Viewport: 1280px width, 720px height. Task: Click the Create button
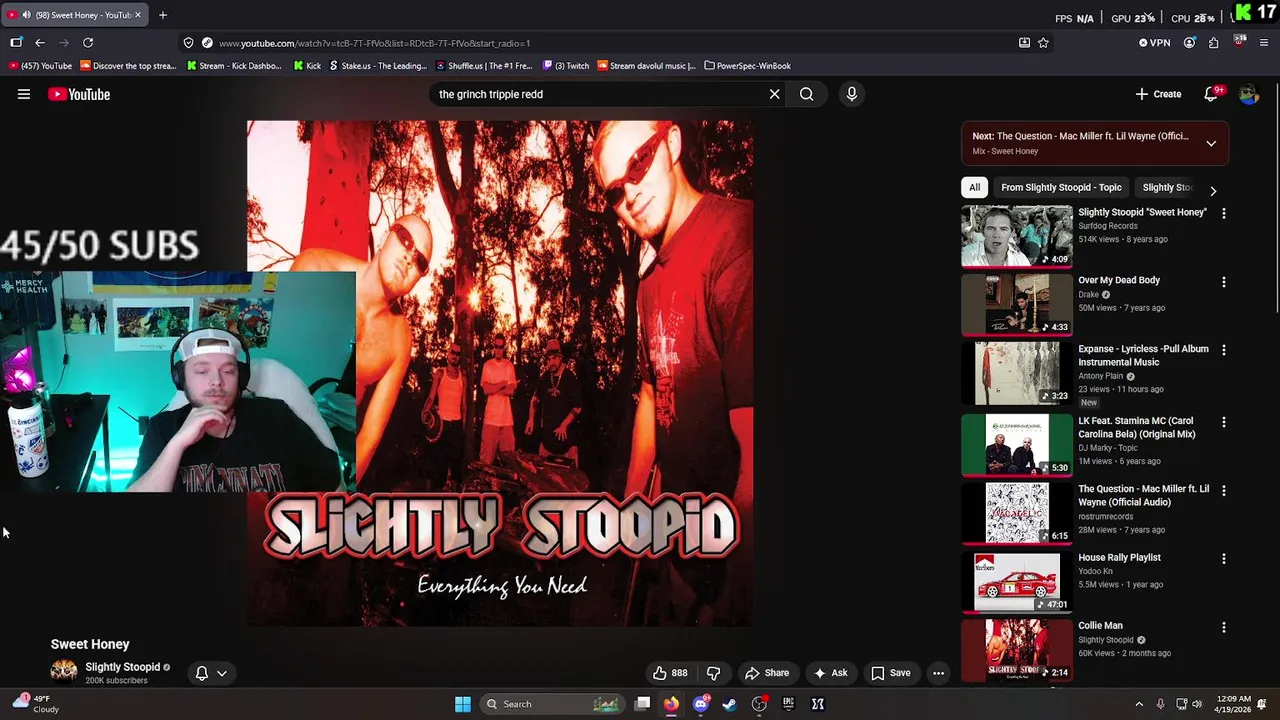tap(1159, 94)
